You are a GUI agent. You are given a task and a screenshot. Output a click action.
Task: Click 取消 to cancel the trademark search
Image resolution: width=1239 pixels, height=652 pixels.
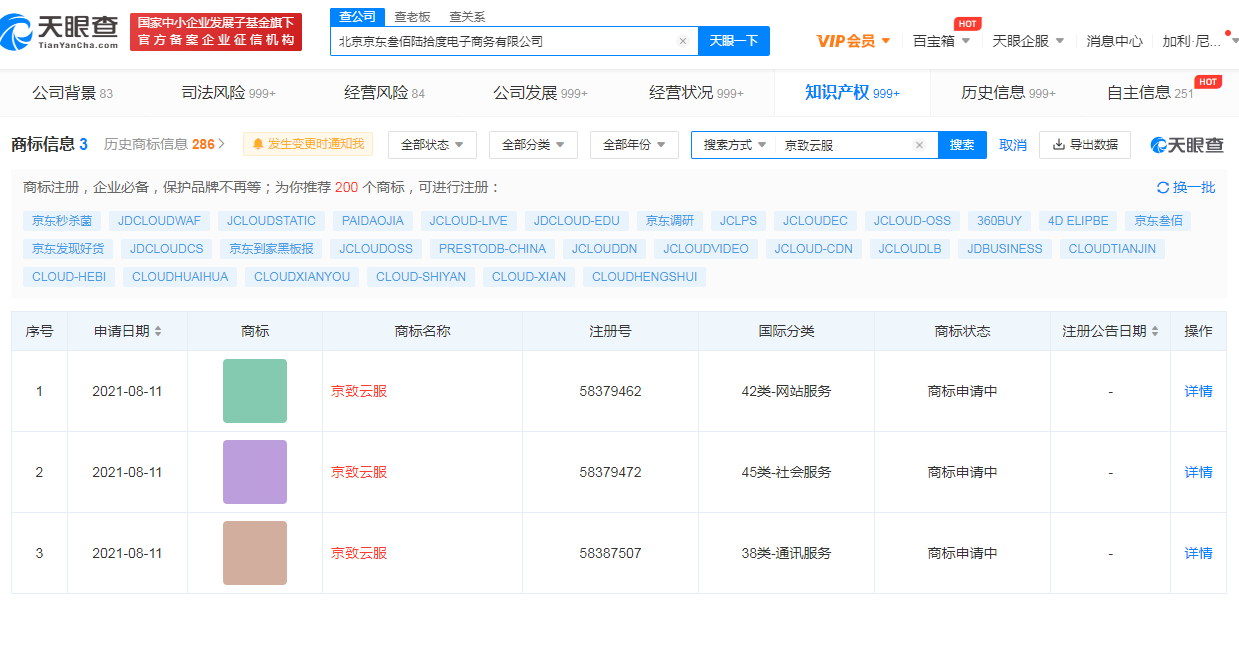tap(1013, 145)
